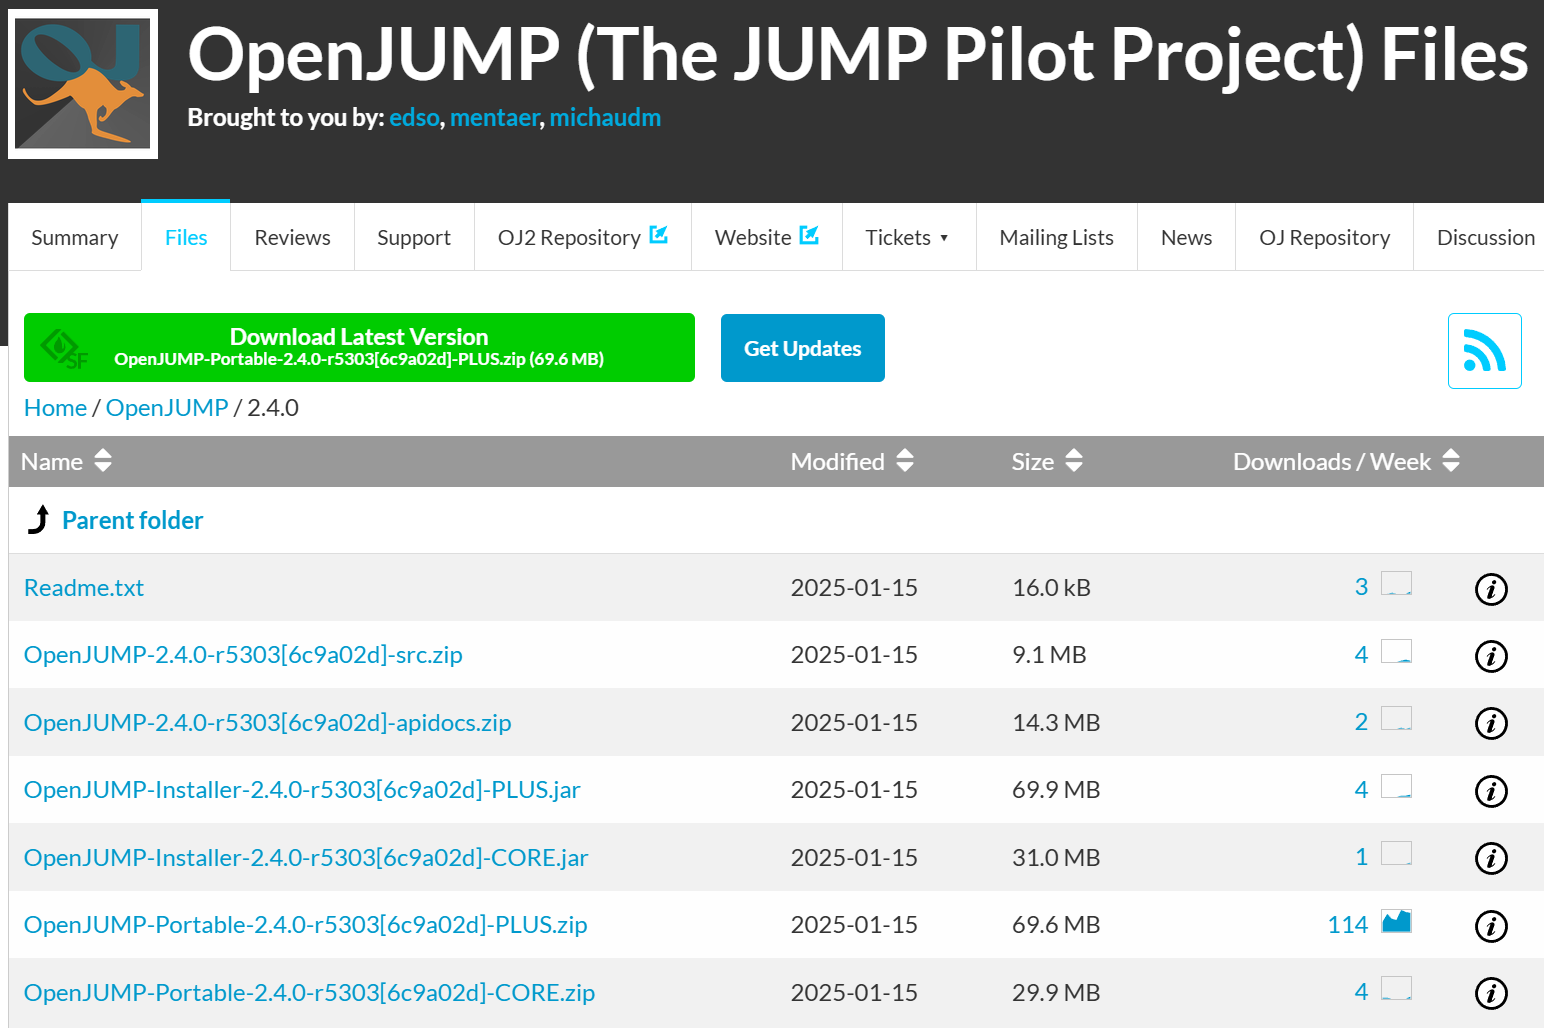Click the 114 weekly downloads count

[1348, 925]
